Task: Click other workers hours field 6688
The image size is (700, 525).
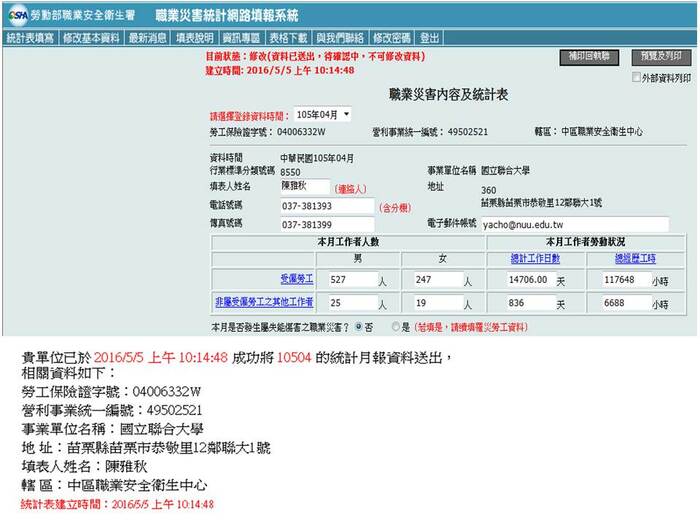Action: click(626, 303)
